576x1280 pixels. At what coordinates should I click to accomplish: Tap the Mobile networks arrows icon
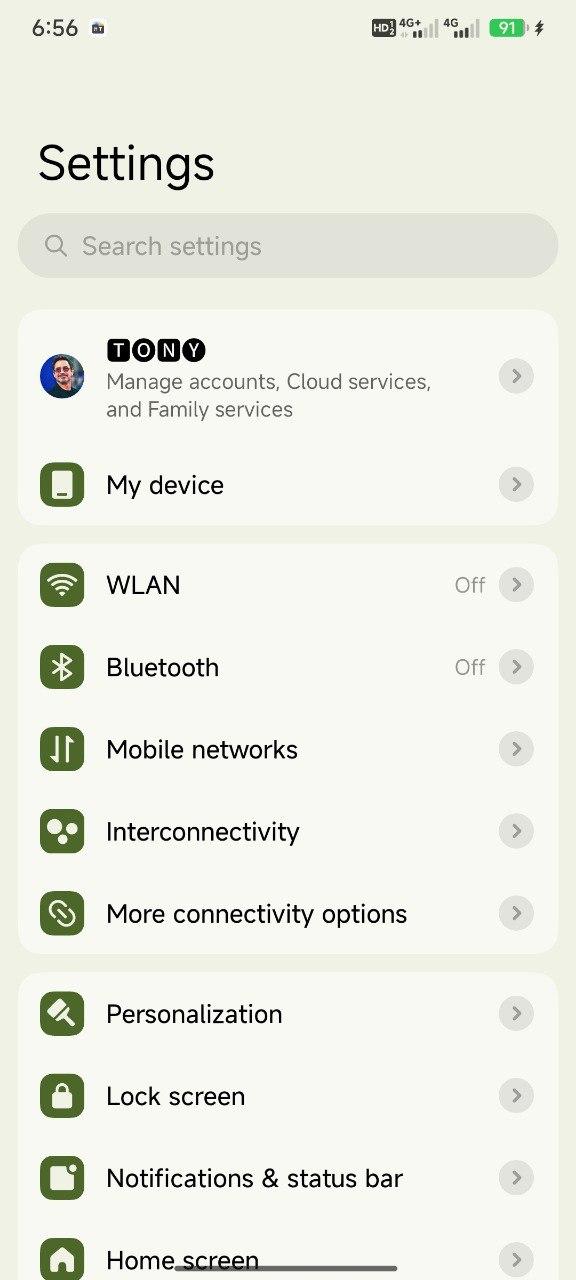(x=62, y=749)
